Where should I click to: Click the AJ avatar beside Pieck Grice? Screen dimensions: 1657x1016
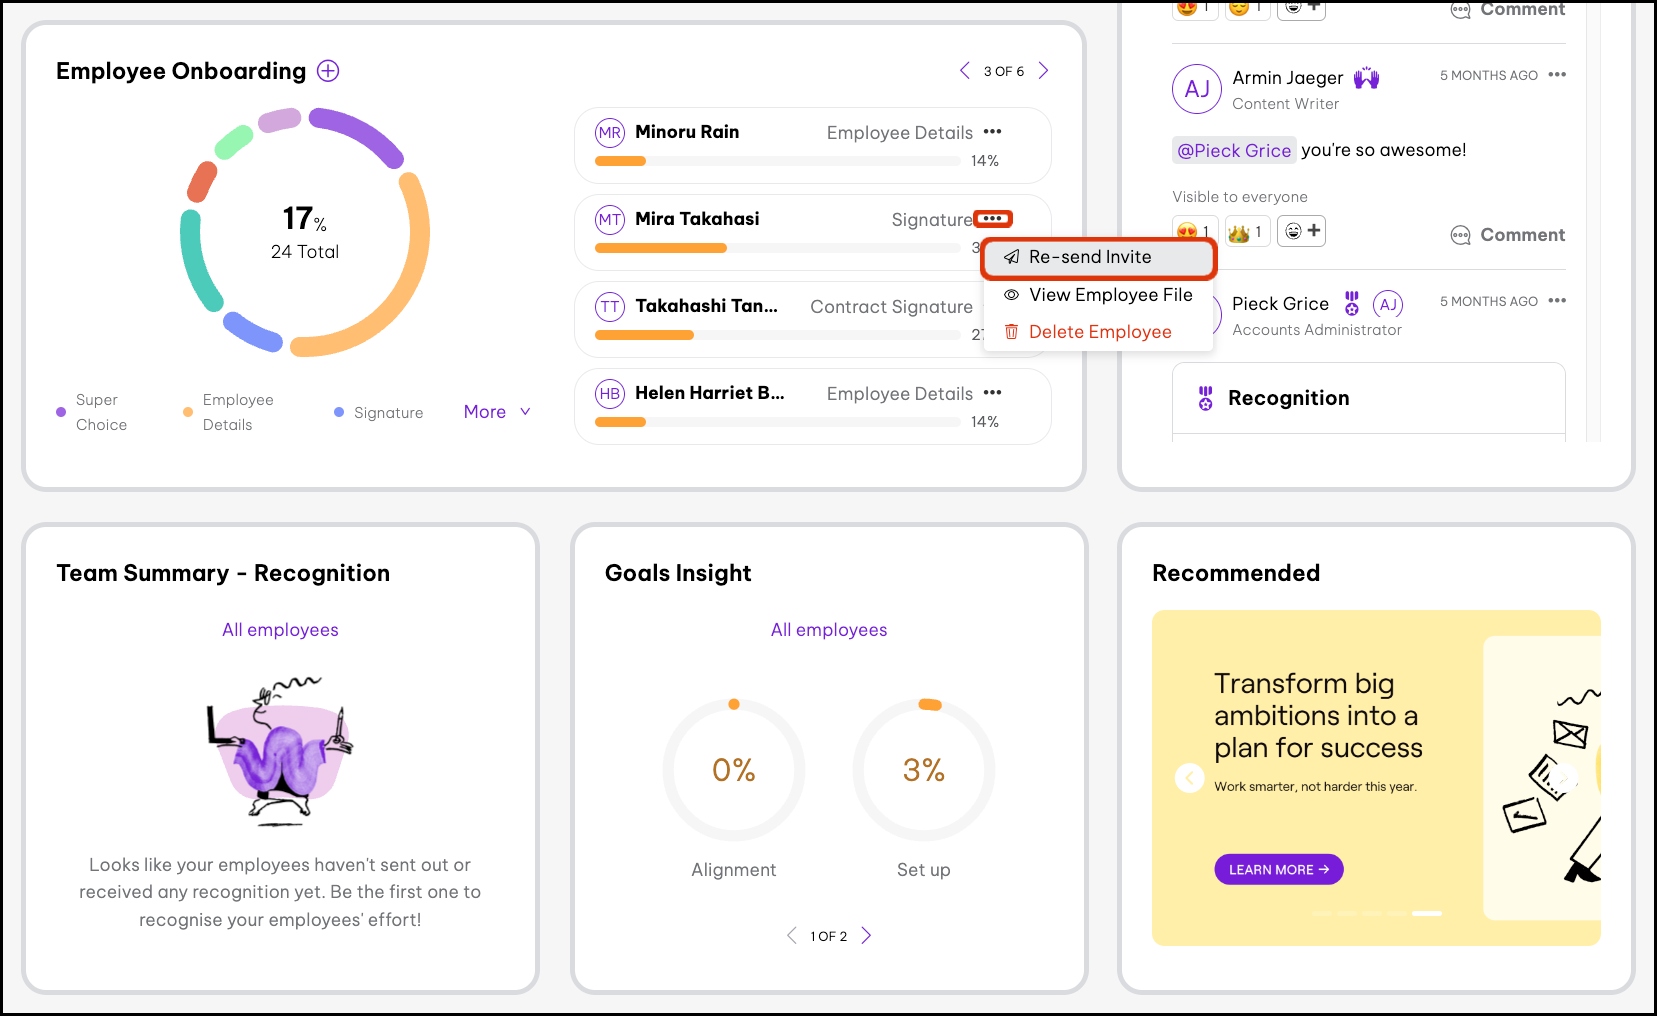[x=1388, y=304]
